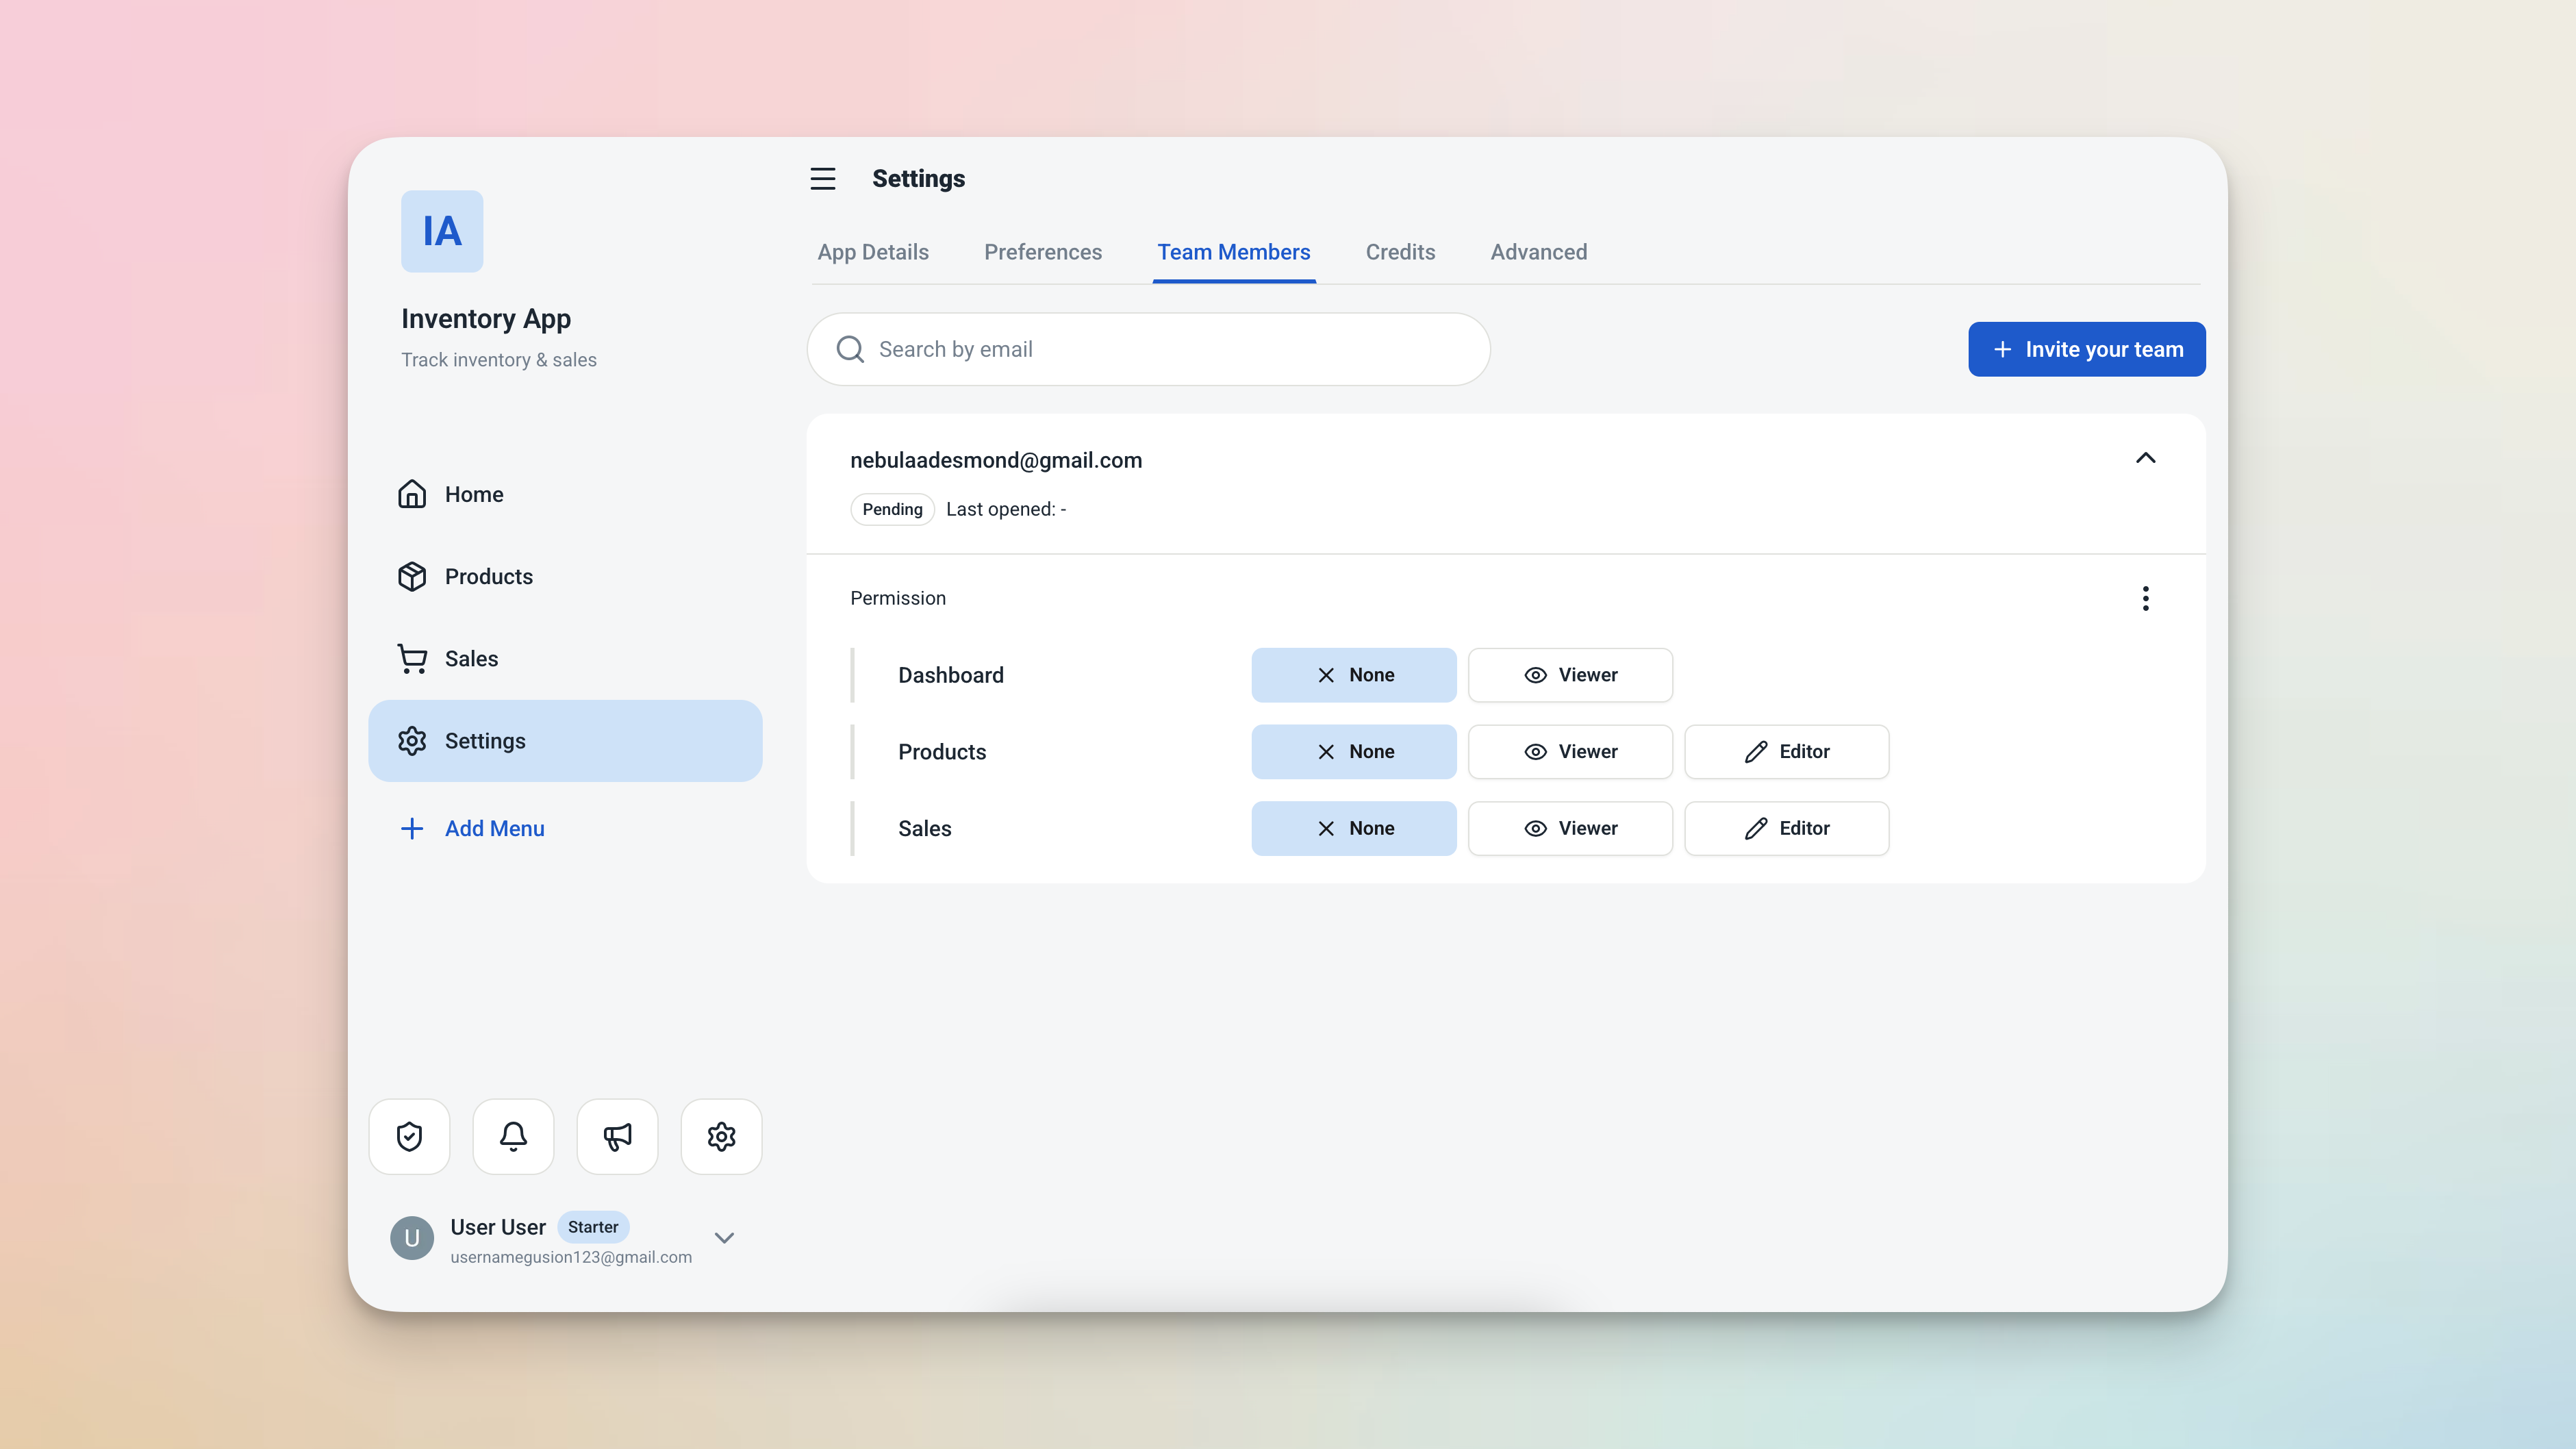Click the Home house icon in the sidebar

point(412,494)
